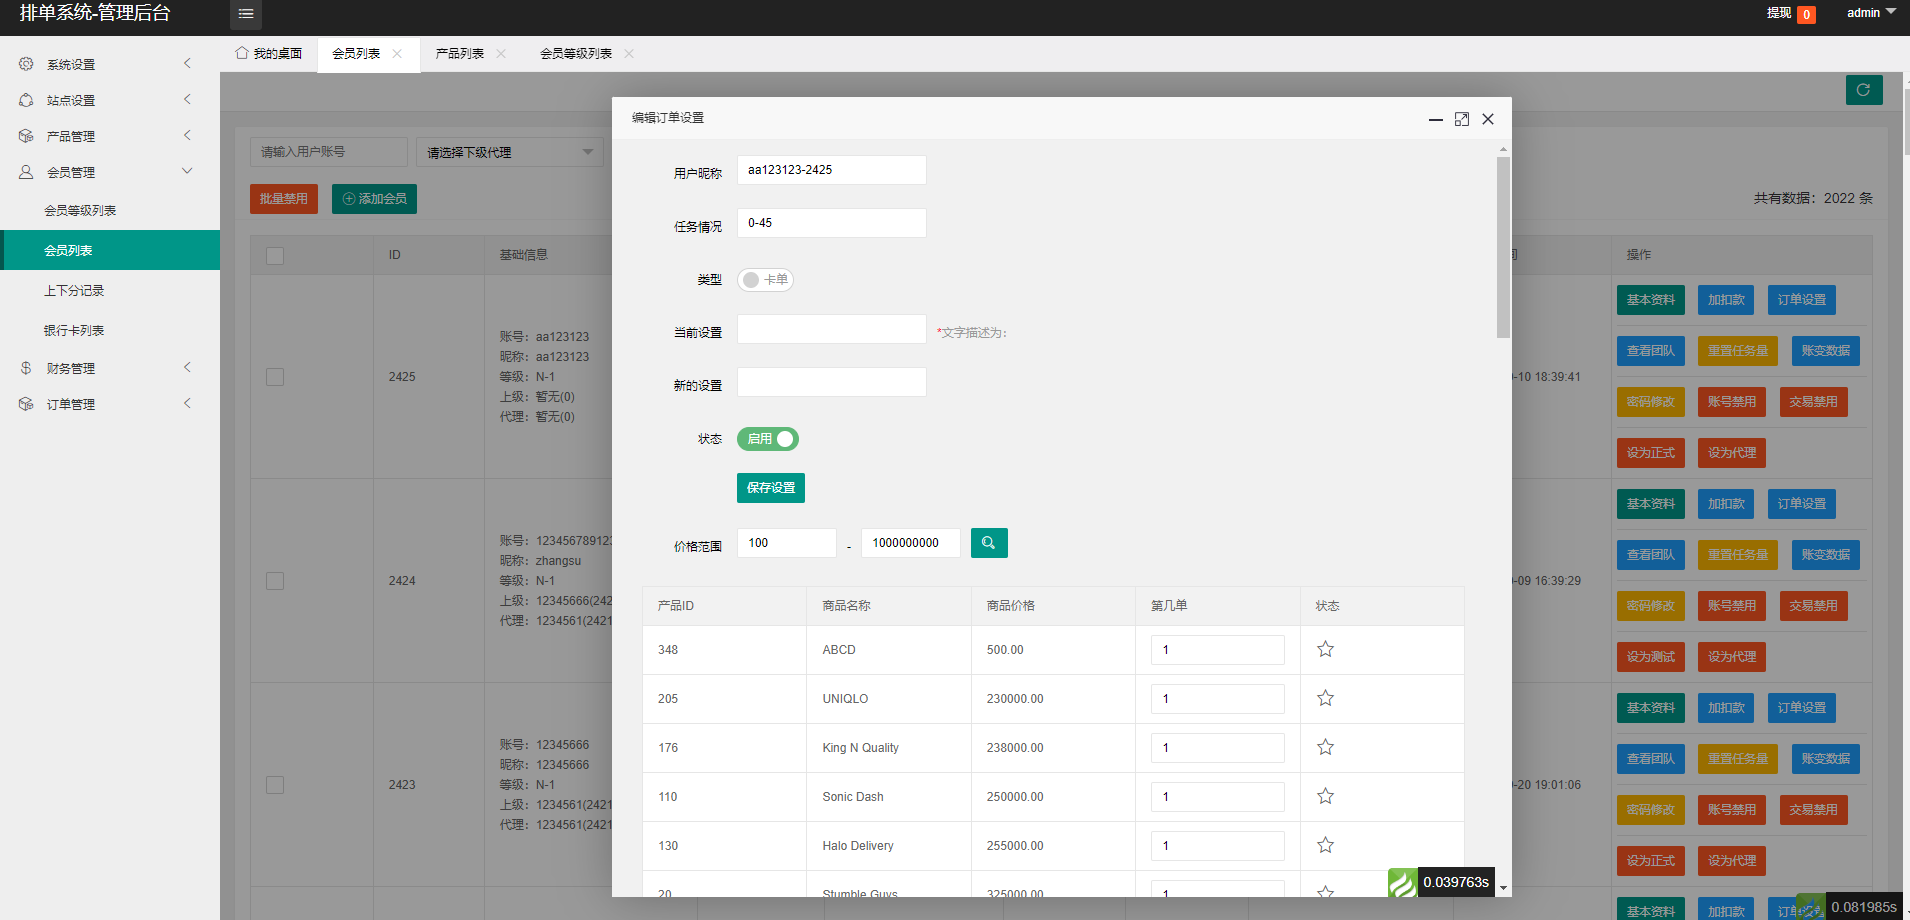The height and width of the screenshot is (920, 1910).
Task: Open the 请选择下级代理 dropdown
Action: click(x=509, y=151)
